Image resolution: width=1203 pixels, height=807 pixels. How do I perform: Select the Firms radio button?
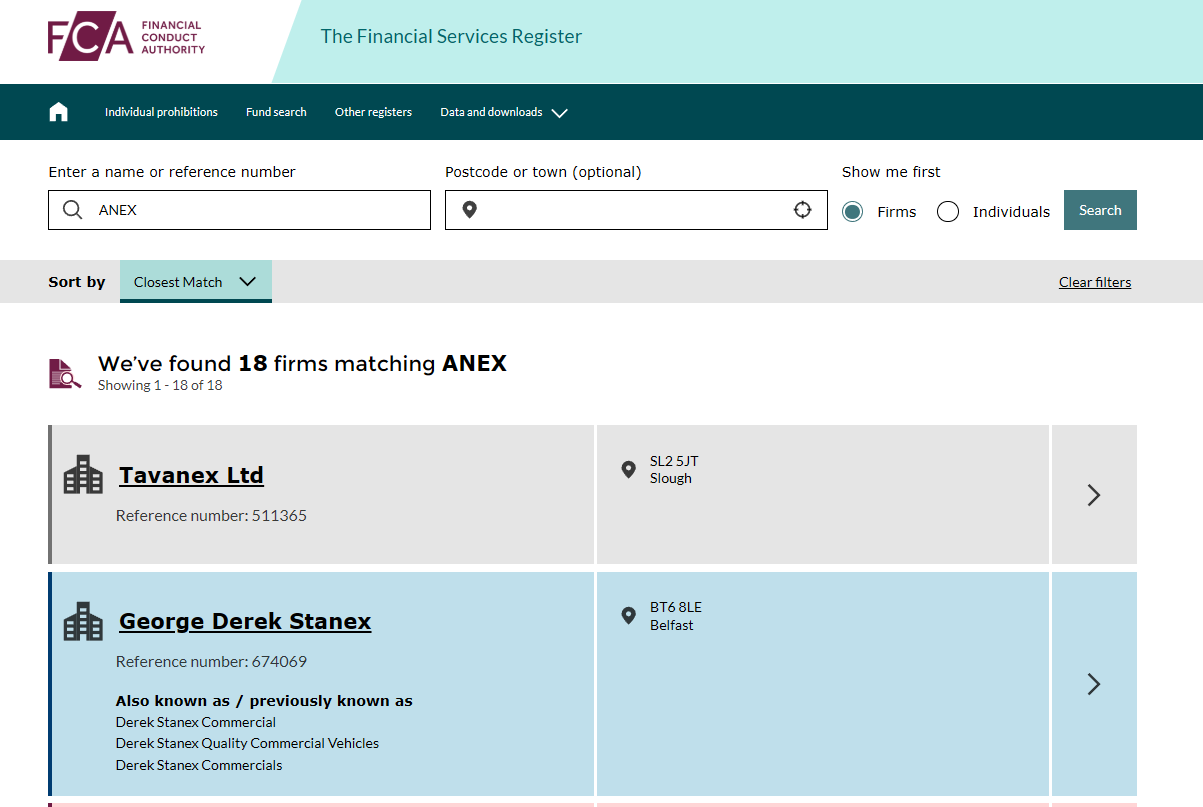(852, 212)
